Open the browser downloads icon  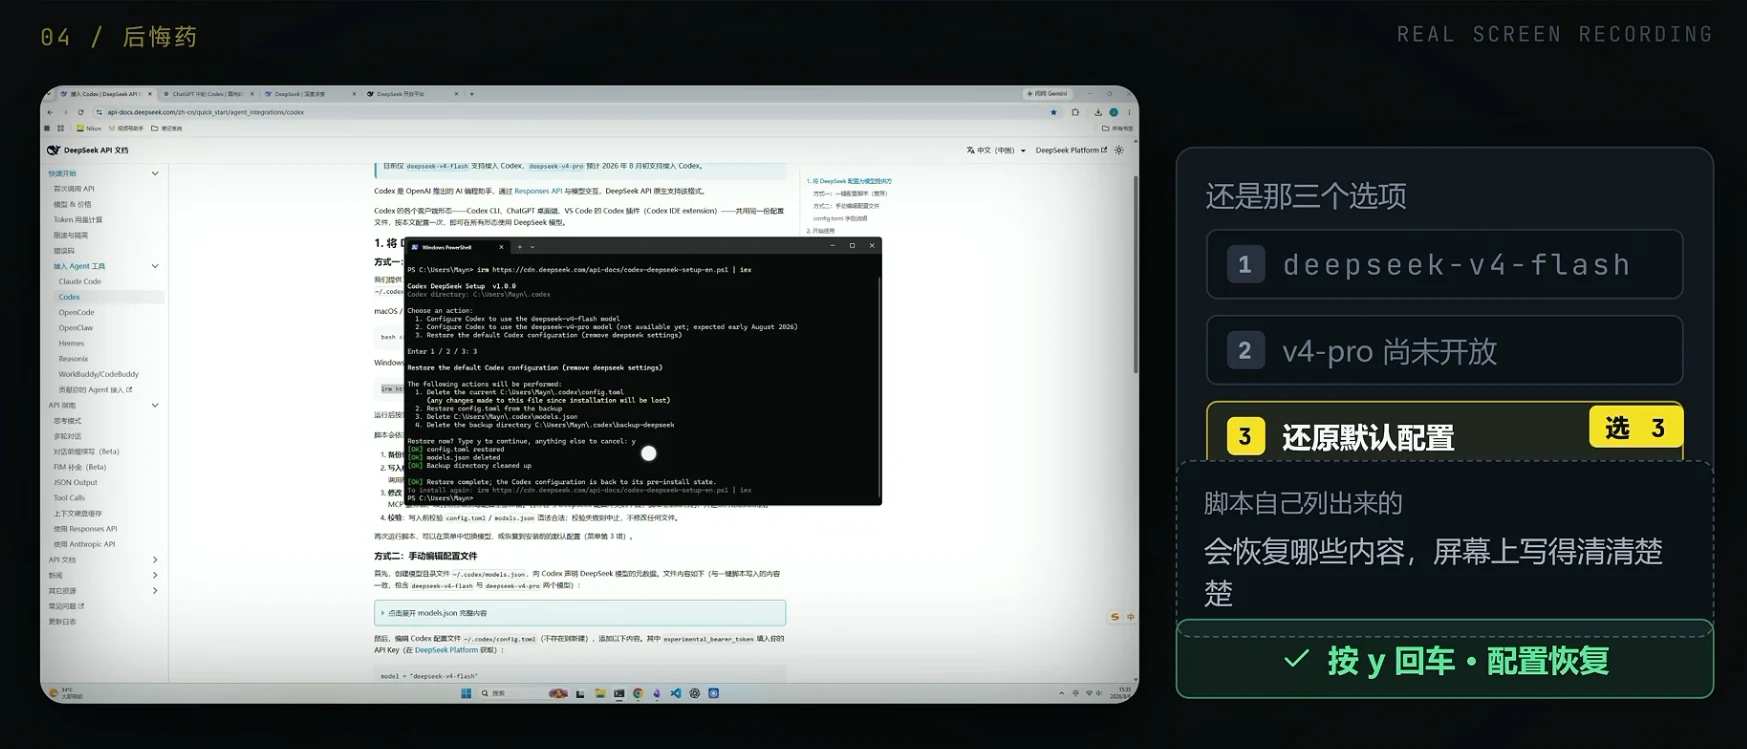tap(1098, 112)
